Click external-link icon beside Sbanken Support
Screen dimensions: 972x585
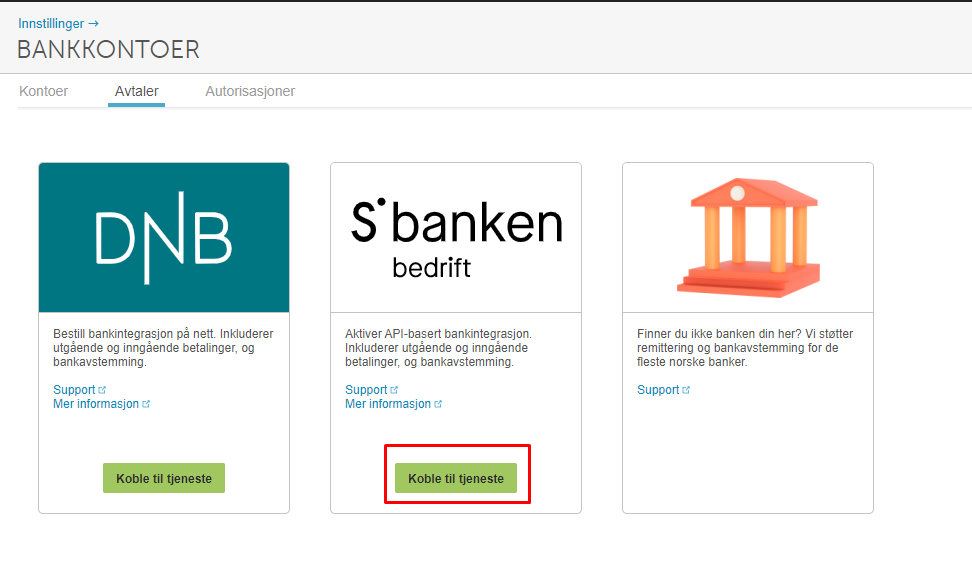(394, 390)
